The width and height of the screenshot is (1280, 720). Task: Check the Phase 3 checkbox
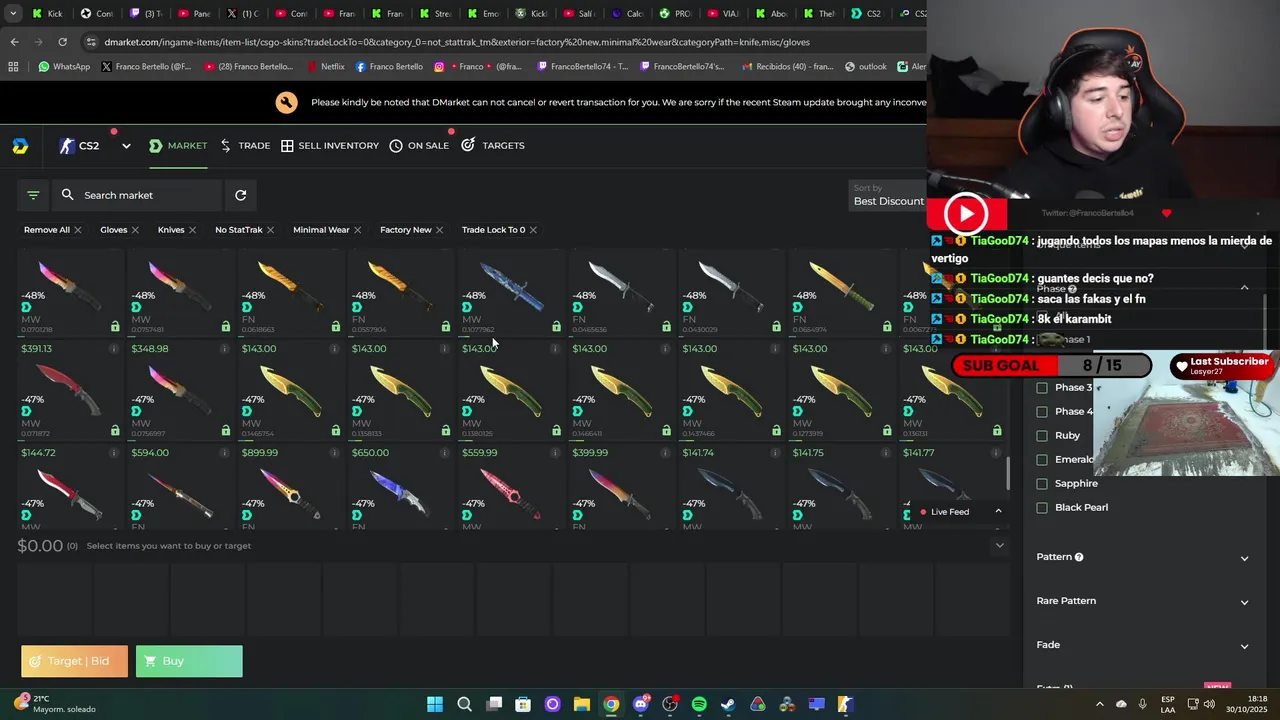[1042, 388]
